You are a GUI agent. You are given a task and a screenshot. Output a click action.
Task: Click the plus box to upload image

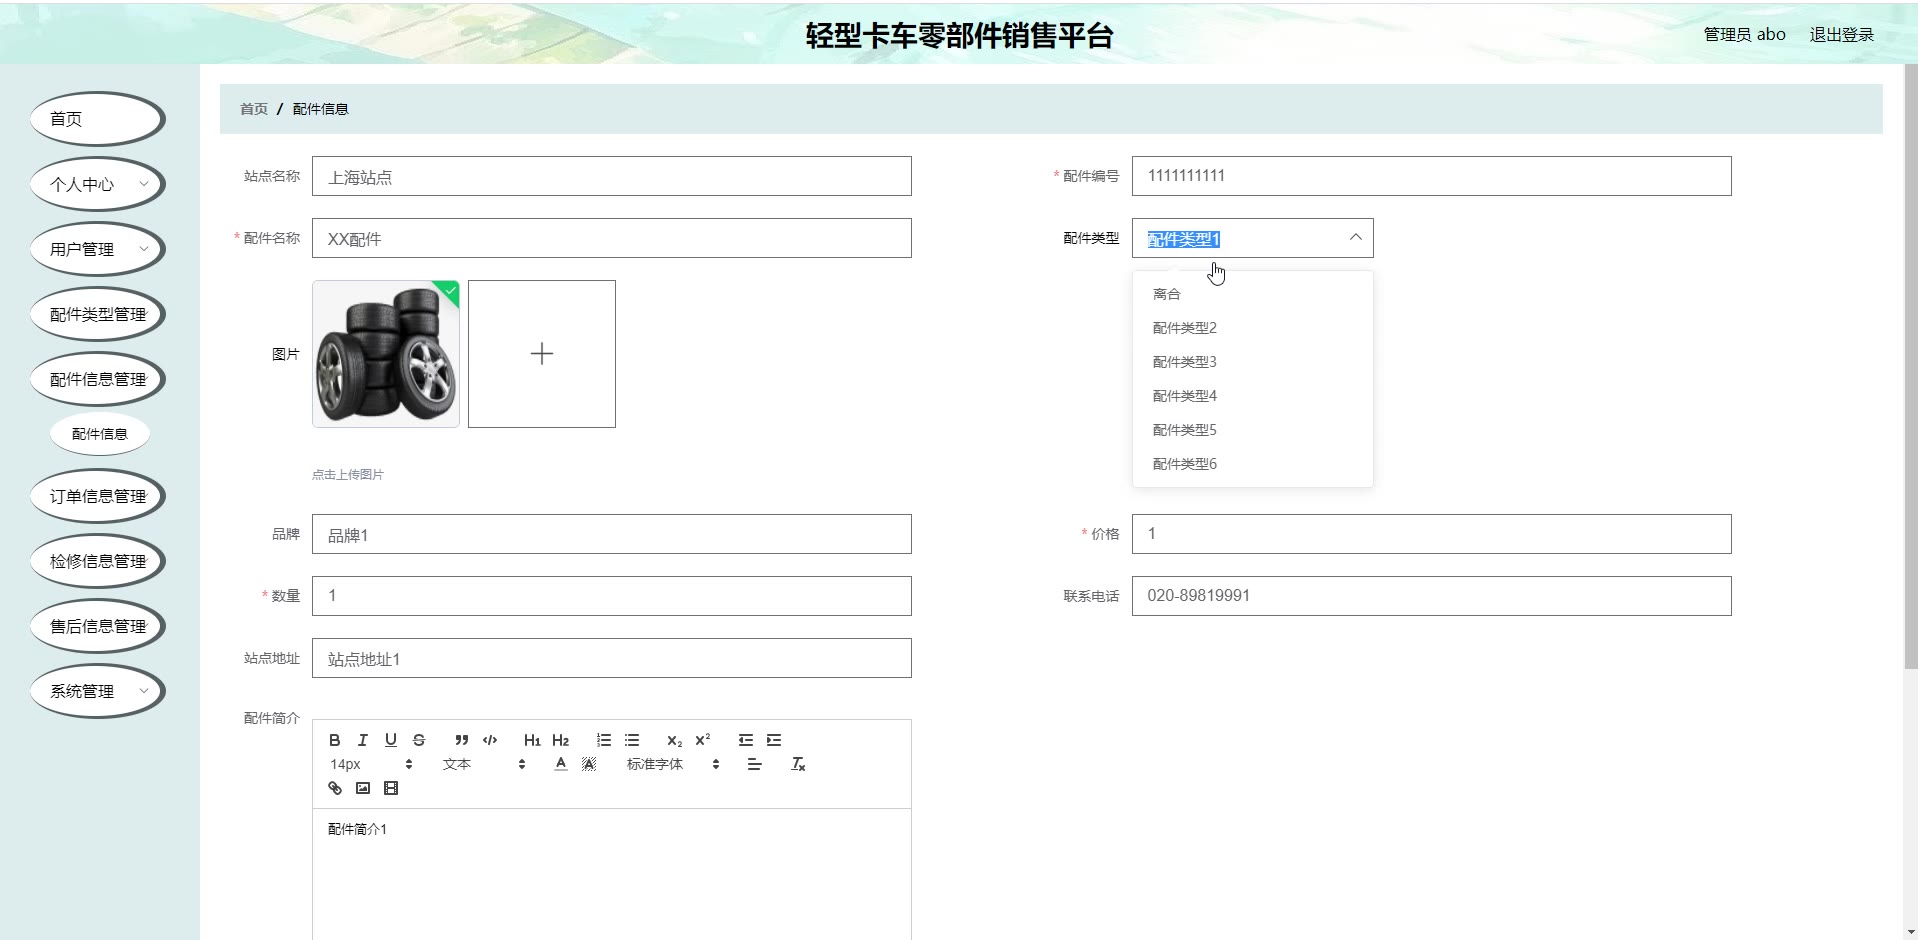click(542, 354)
